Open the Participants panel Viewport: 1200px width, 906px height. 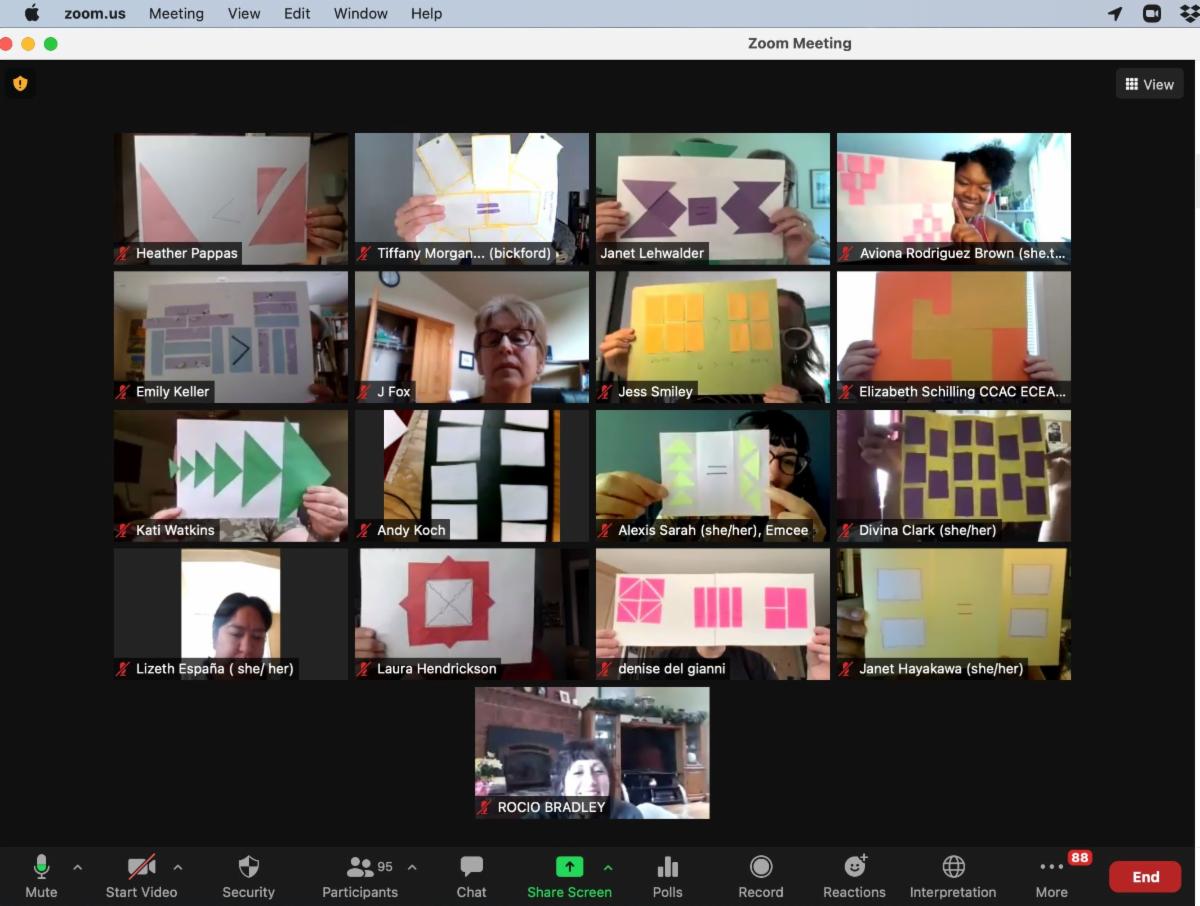[x=360, y=876]
